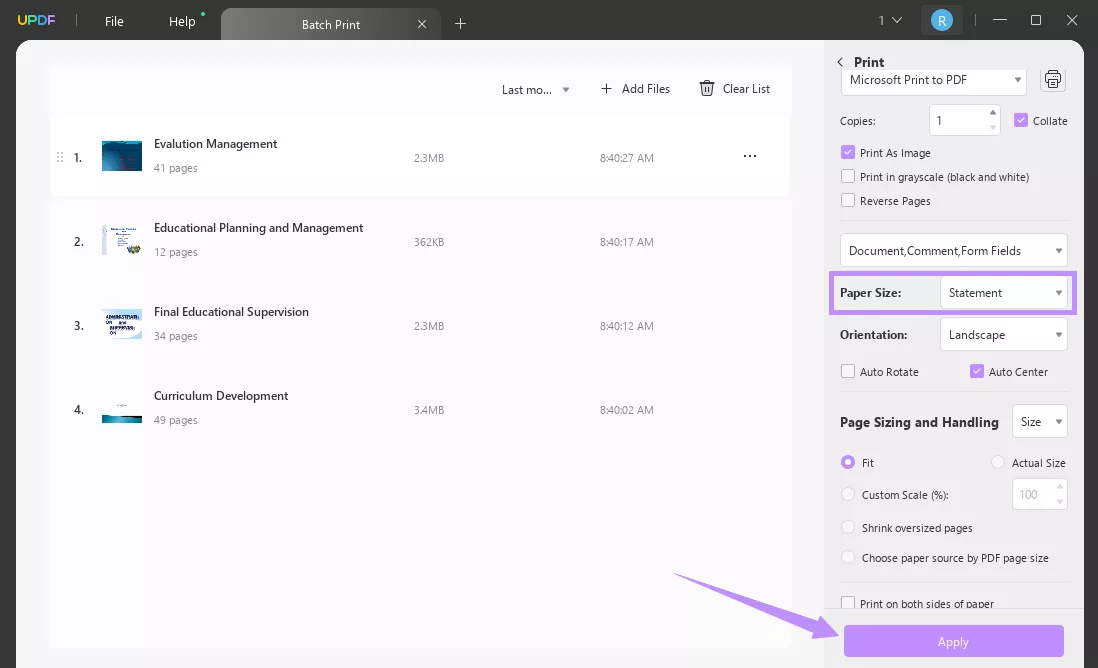Open the three-dot menu for Evalution Management

coord(749,157)
